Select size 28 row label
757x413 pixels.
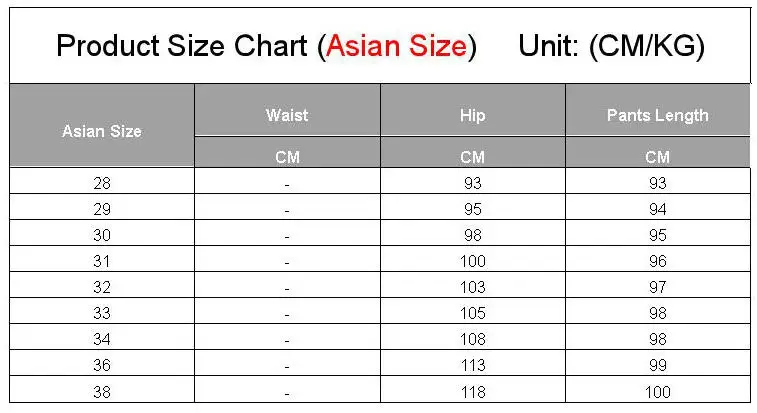pos(102,183)
